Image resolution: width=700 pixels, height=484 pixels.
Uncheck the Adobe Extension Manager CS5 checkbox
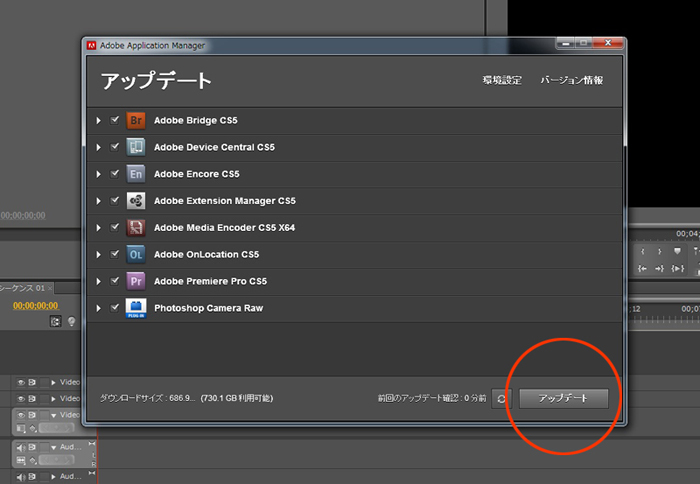[x=115, y=200]
